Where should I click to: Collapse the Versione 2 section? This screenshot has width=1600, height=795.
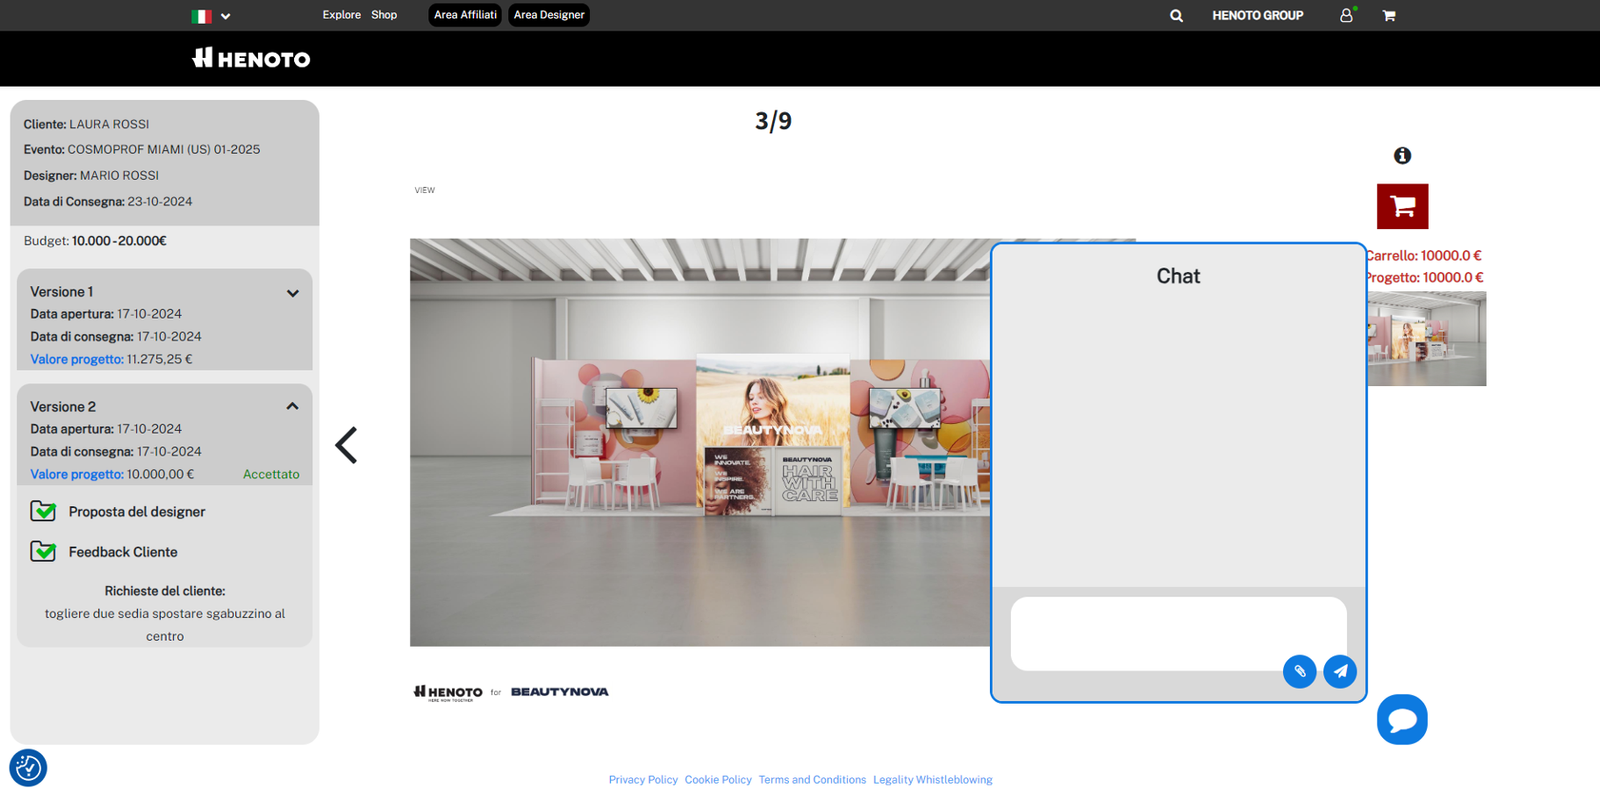292,407
